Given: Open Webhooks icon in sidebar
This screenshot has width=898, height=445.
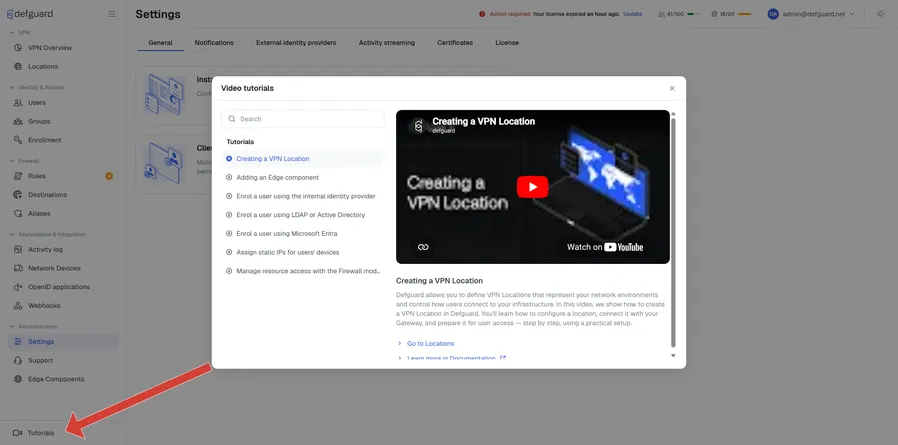Looking at the screenshot, I should [x=18, y=306].
